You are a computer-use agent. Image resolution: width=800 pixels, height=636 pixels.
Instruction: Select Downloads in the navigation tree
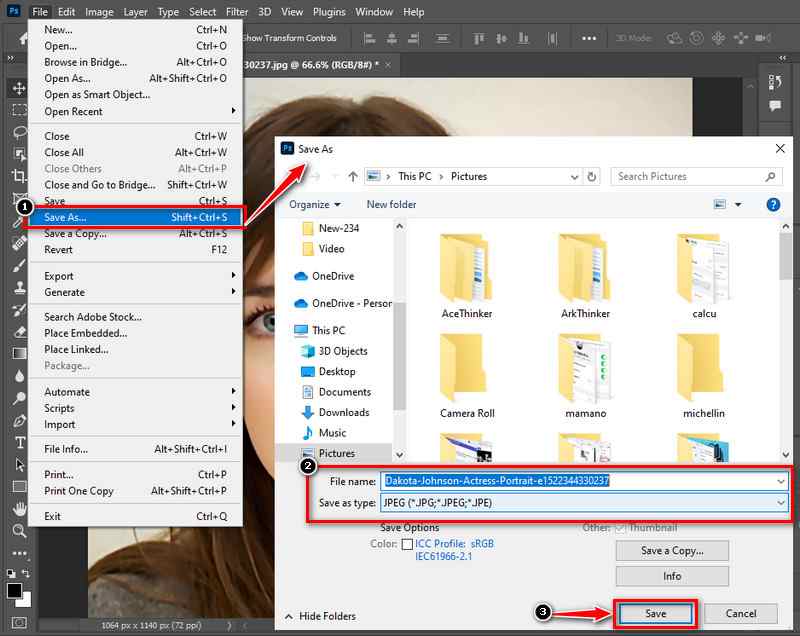343,412
